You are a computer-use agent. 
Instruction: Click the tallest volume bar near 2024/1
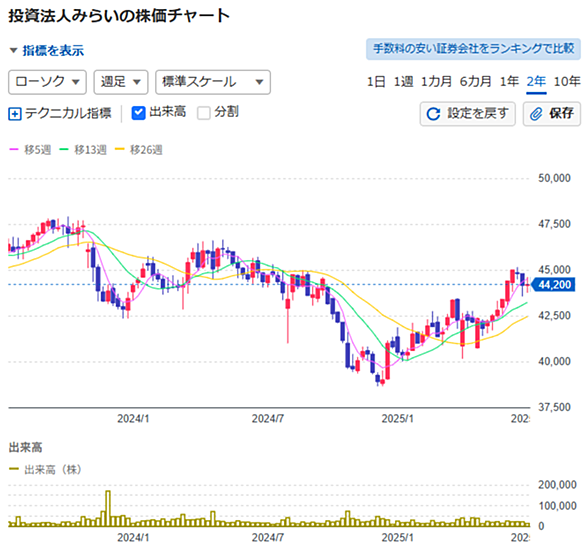[x=108, y=508]
